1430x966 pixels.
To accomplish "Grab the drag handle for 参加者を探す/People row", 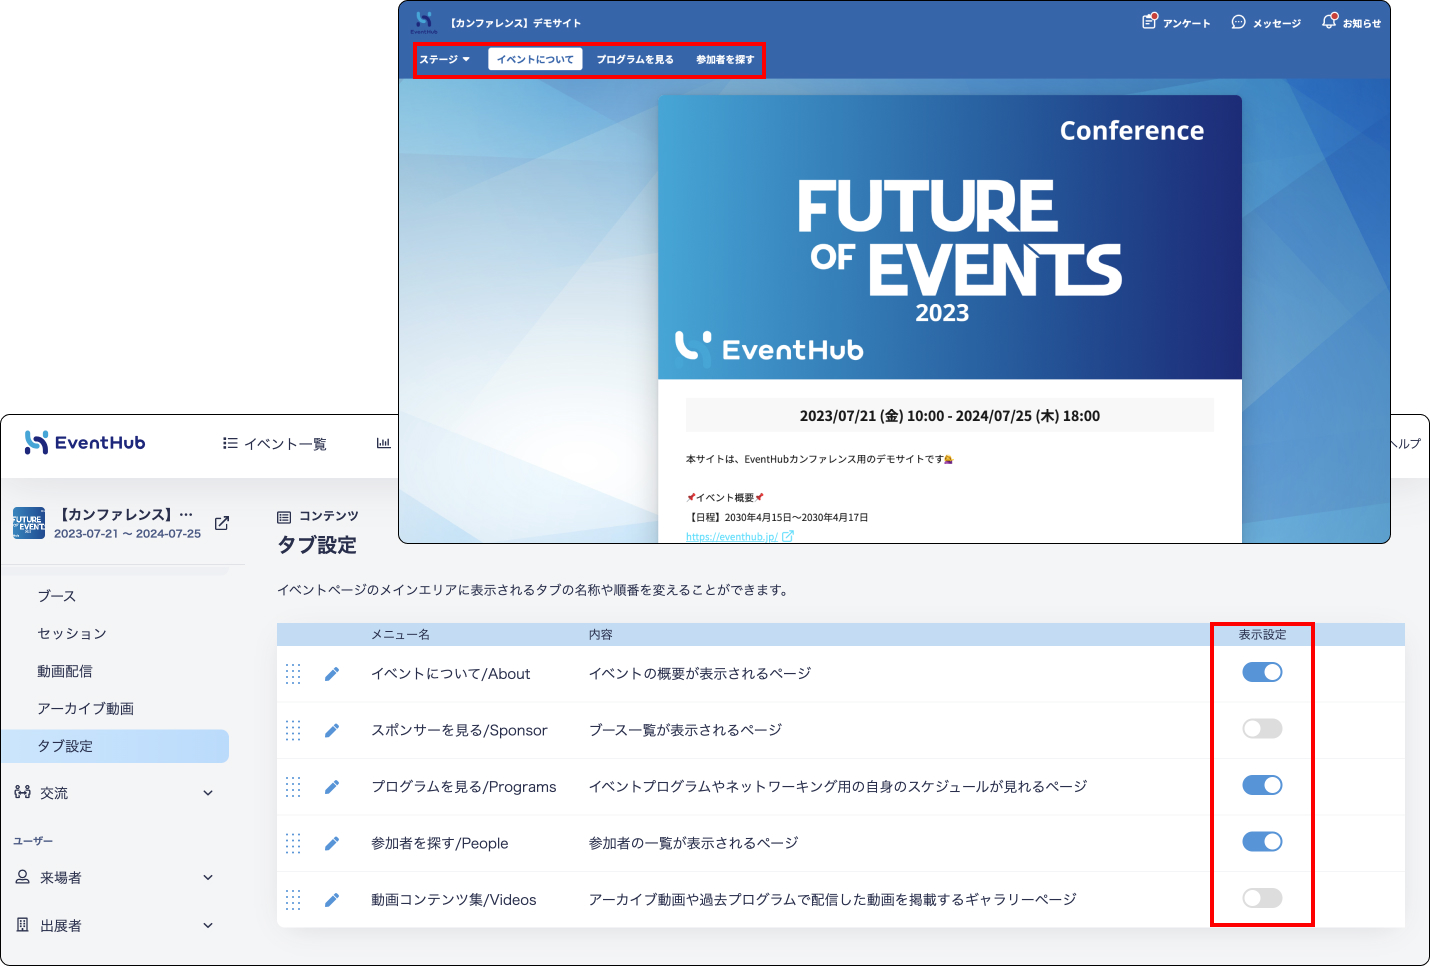I will (293, 844).
